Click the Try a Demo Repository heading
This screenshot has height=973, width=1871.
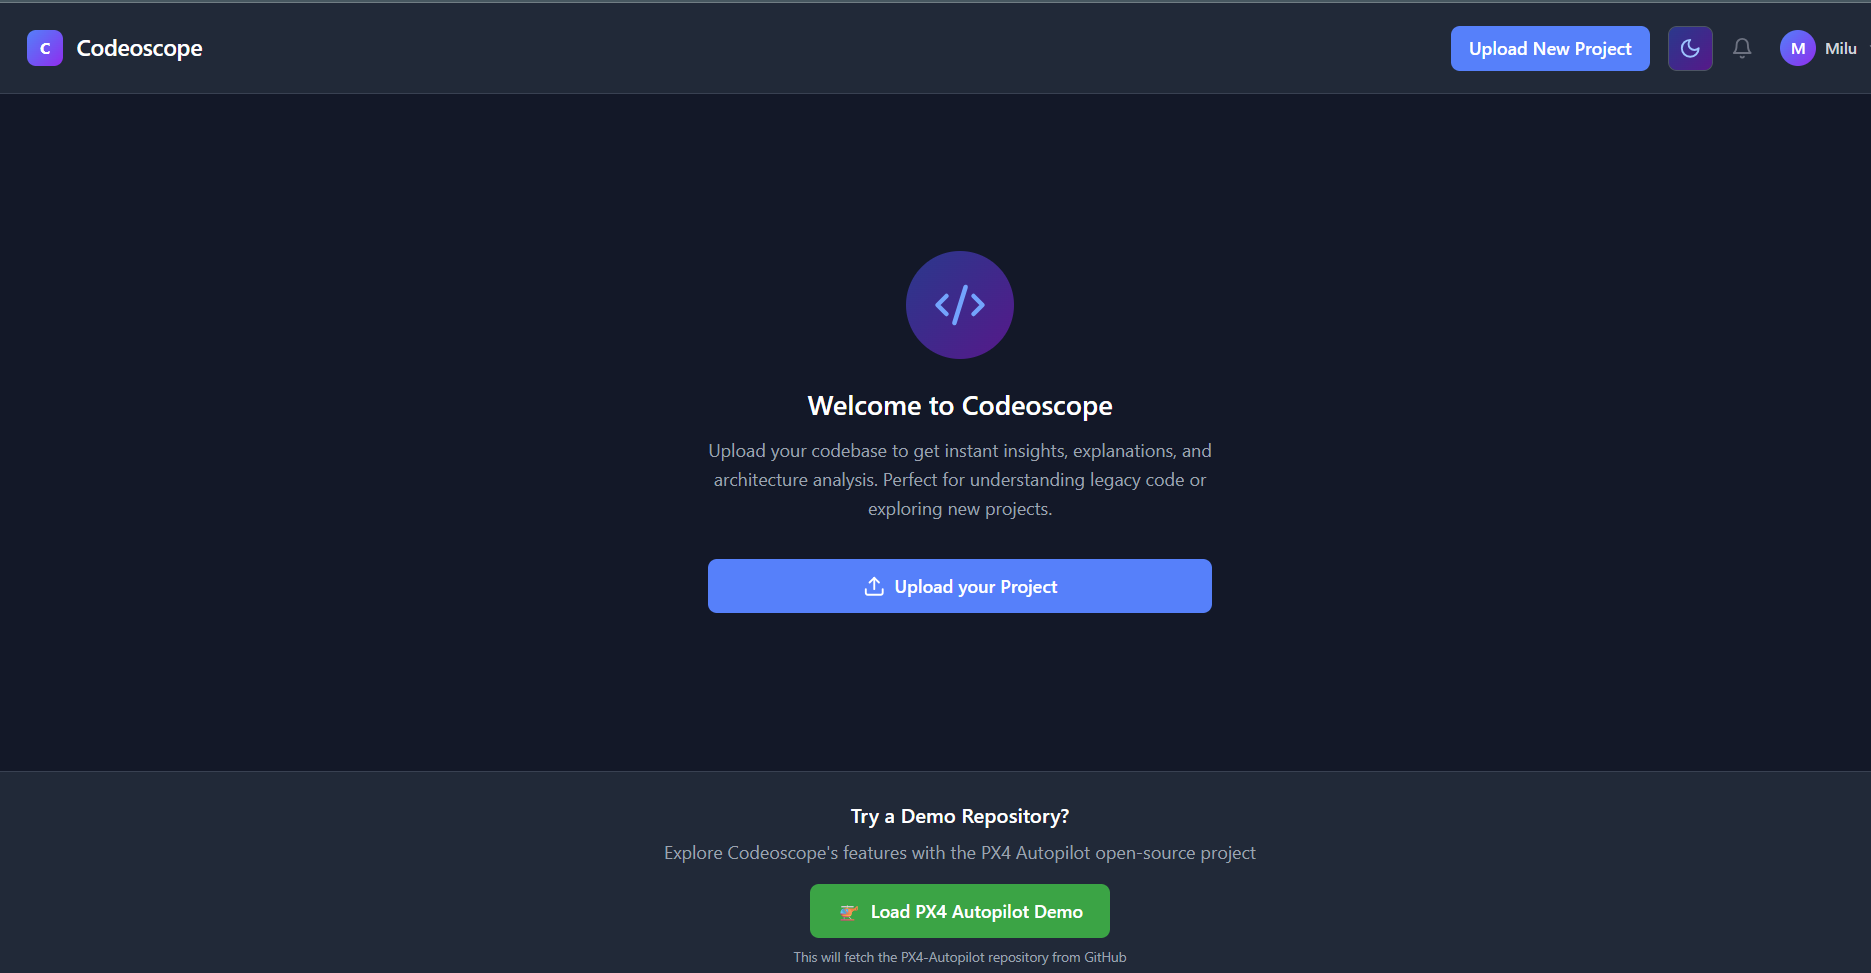960,816
